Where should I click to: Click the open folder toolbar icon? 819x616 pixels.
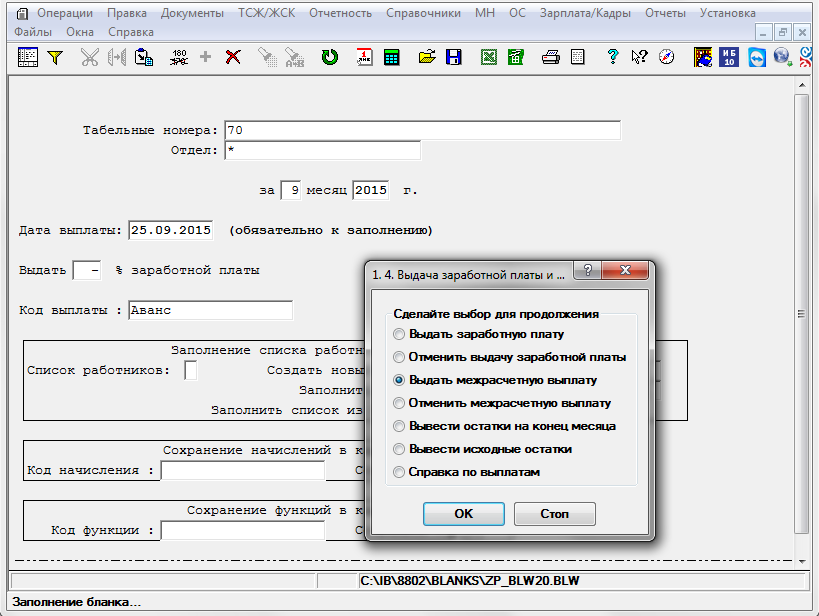point(427,57)
